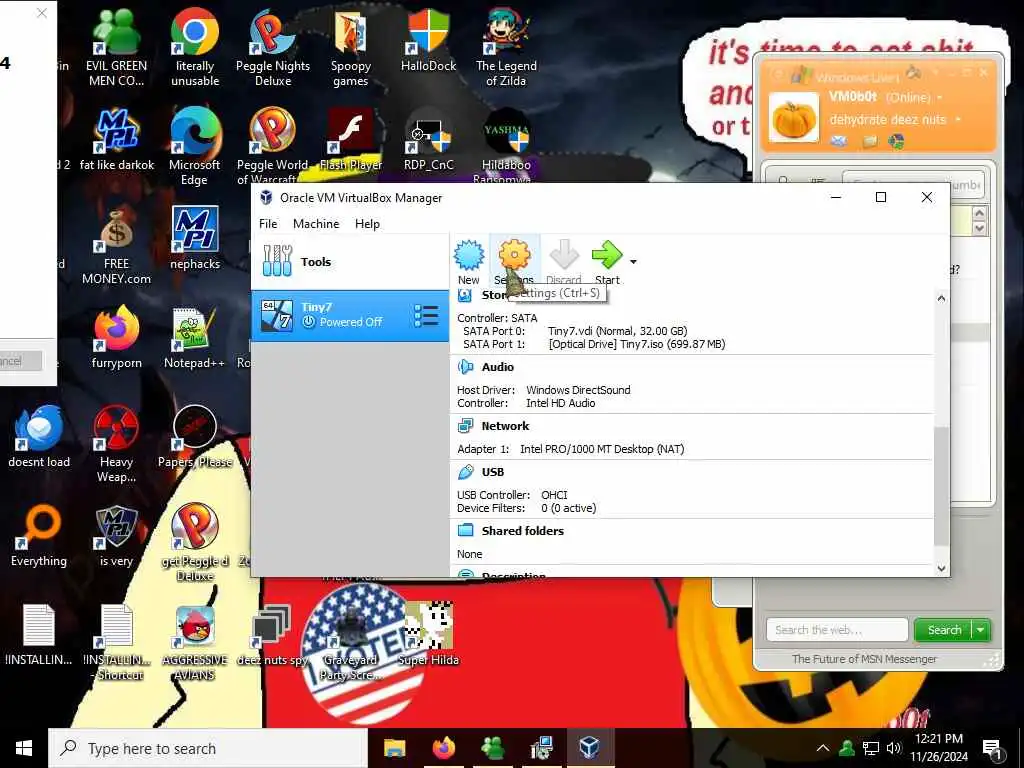Screen dimensions: 1024x768
Task: Open The Legend of Zilda shortcut
Action: [x=506, y=48]
